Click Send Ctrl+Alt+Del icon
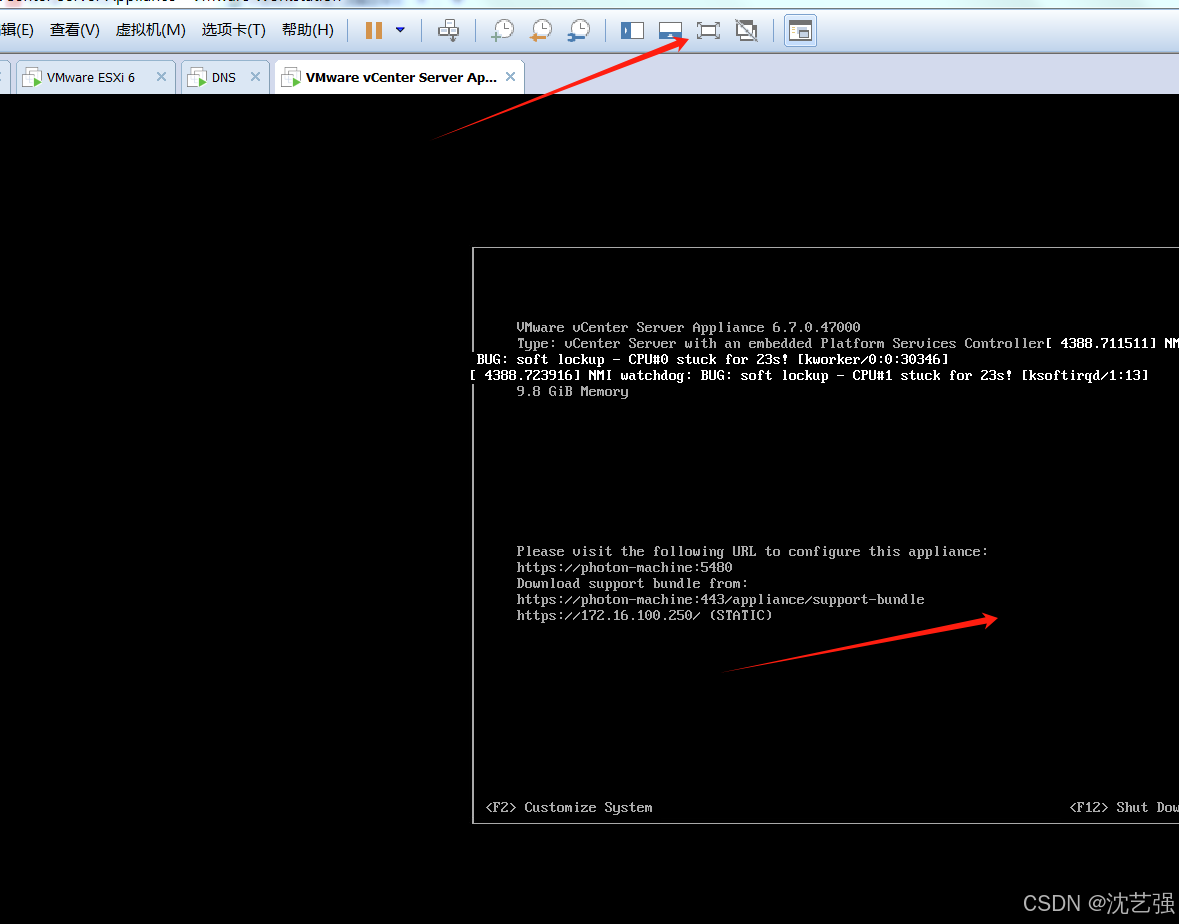 tap(449, 30)
